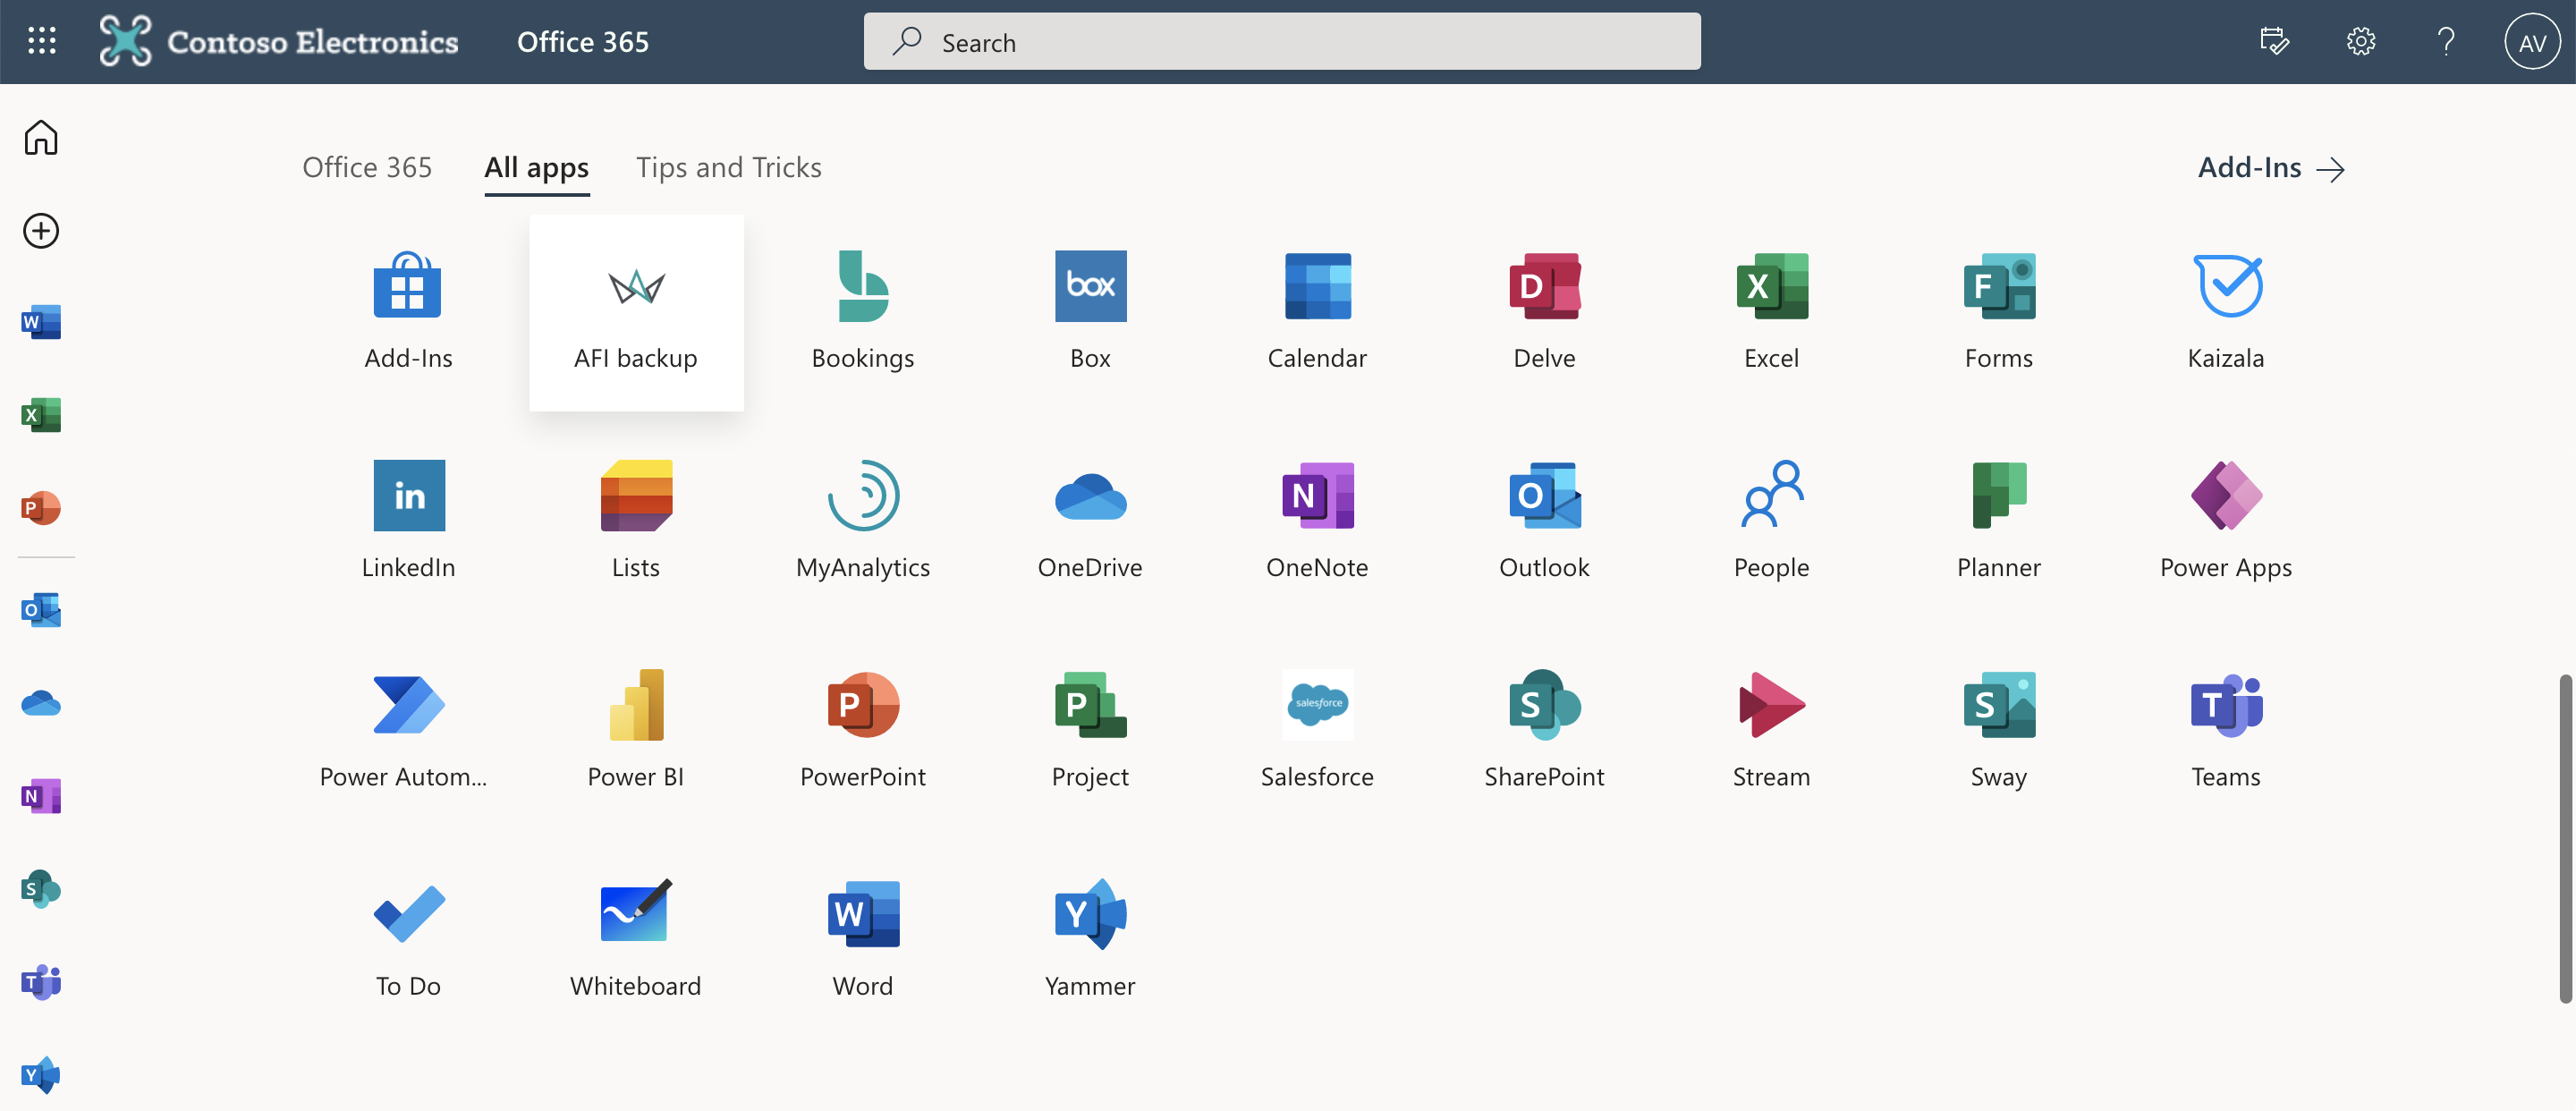This screenshot has width=2576, height=1111.
Task: Launch OneNote from the apps grid
Action: pyautogui.click(x=1317, y=520)
